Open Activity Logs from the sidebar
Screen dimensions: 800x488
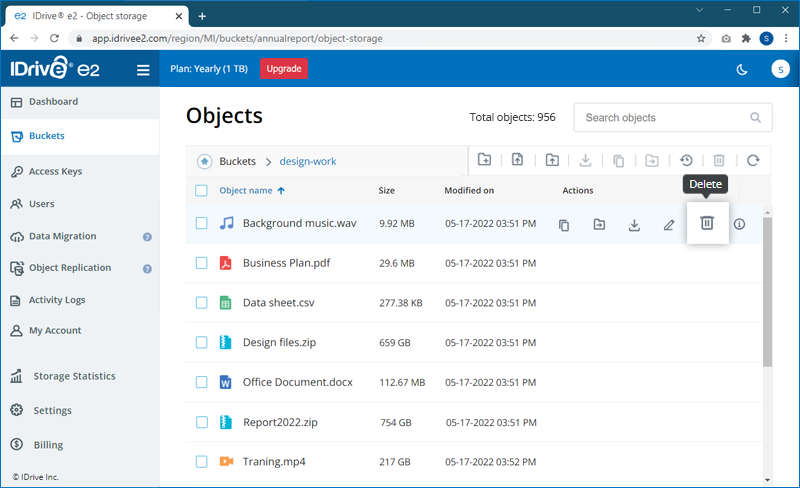coord(57,299)
